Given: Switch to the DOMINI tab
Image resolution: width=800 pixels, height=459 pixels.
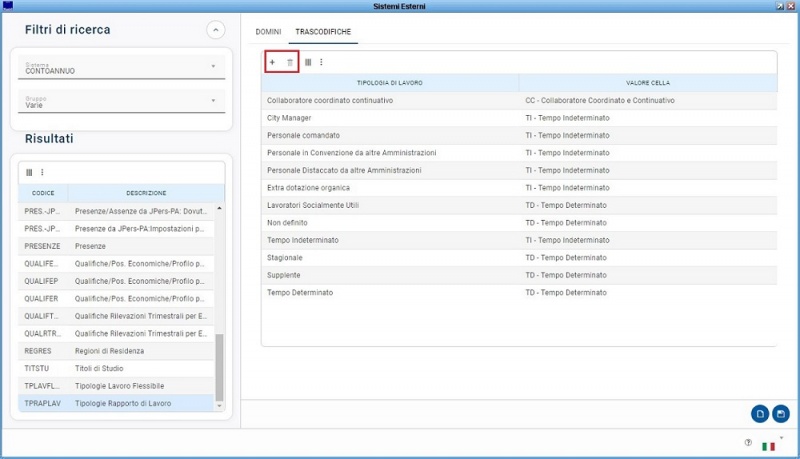Looking at the screenshot, I should pyautogui.click(x=268, y=32).
